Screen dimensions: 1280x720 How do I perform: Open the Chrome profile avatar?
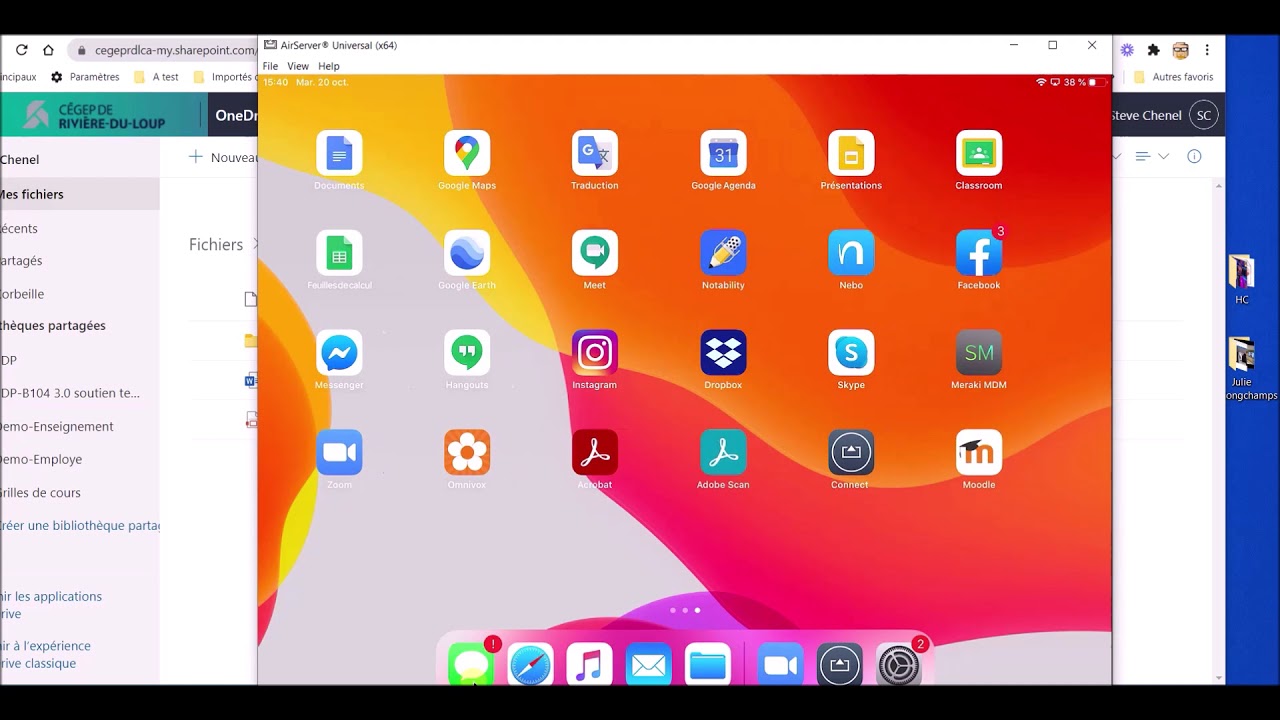click(x=1181, y=50)
